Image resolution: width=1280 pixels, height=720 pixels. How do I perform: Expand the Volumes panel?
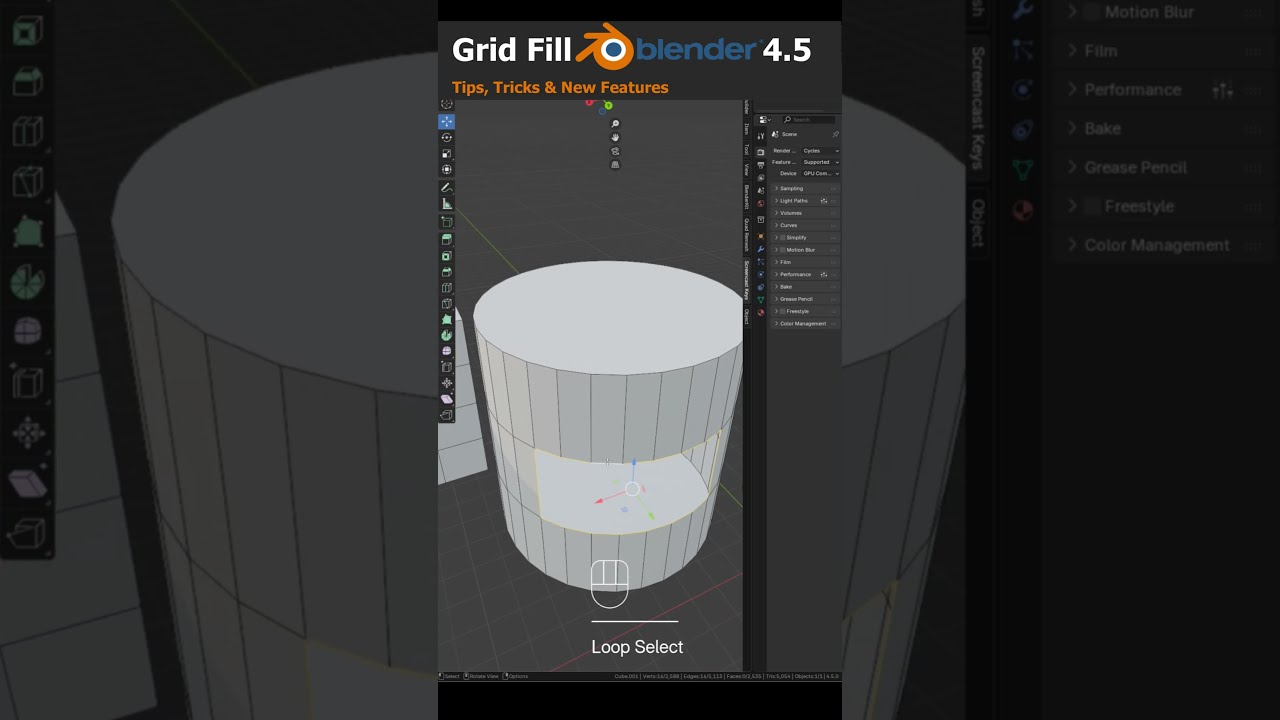tap(805, 213)
